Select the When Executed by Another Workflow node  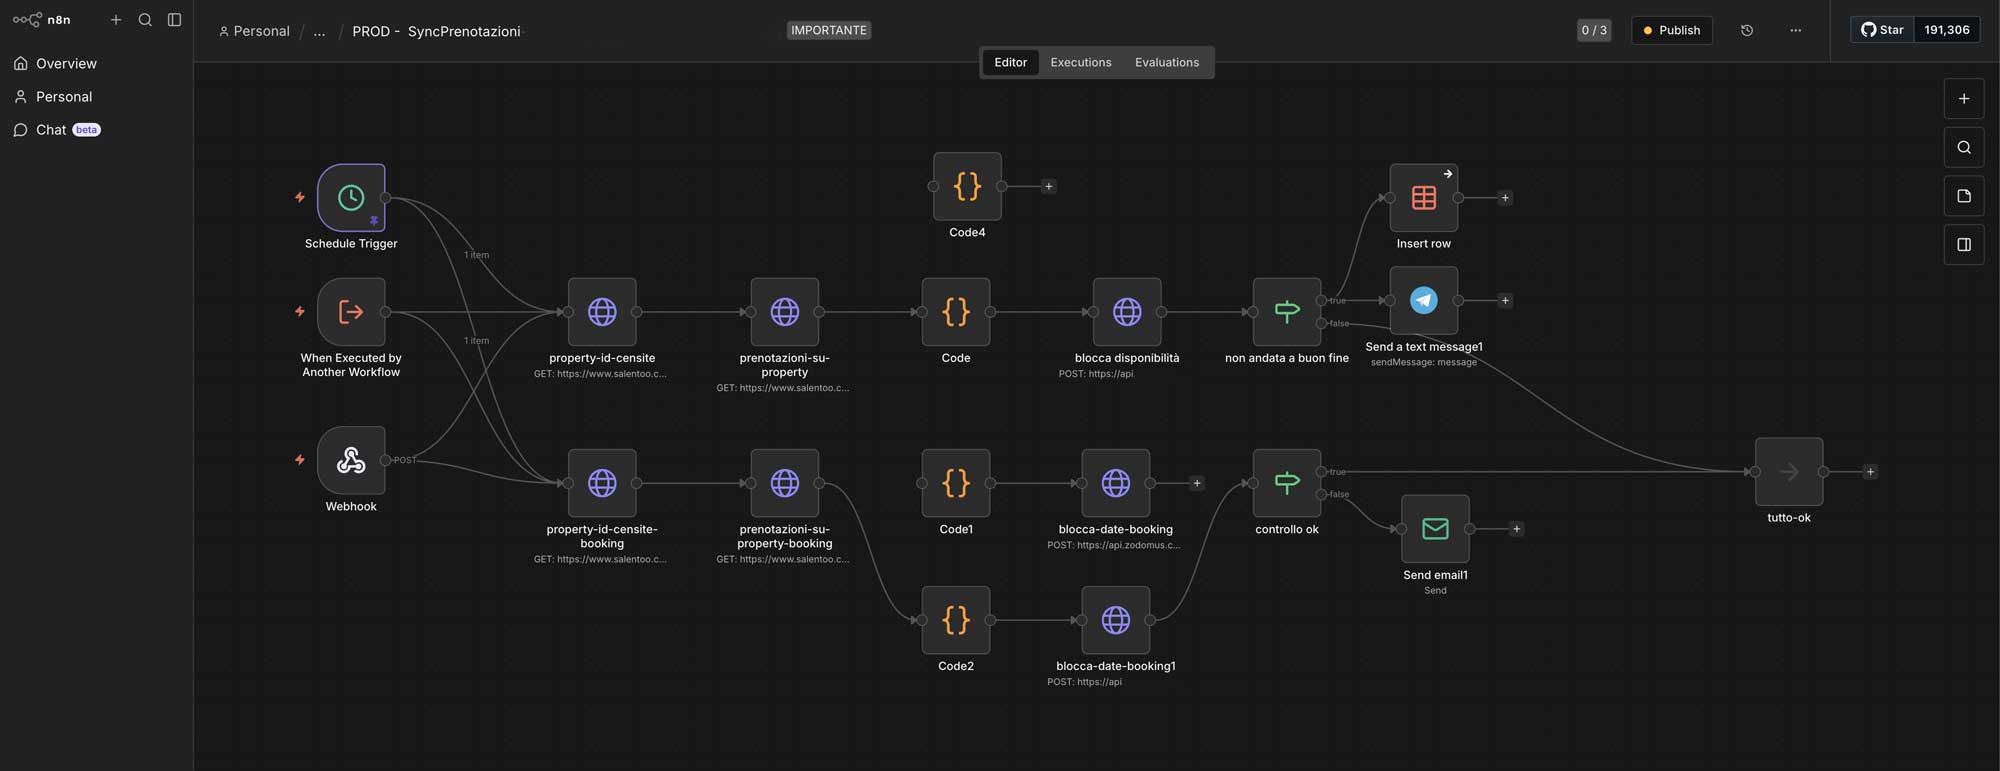click(x=351, y=311)
